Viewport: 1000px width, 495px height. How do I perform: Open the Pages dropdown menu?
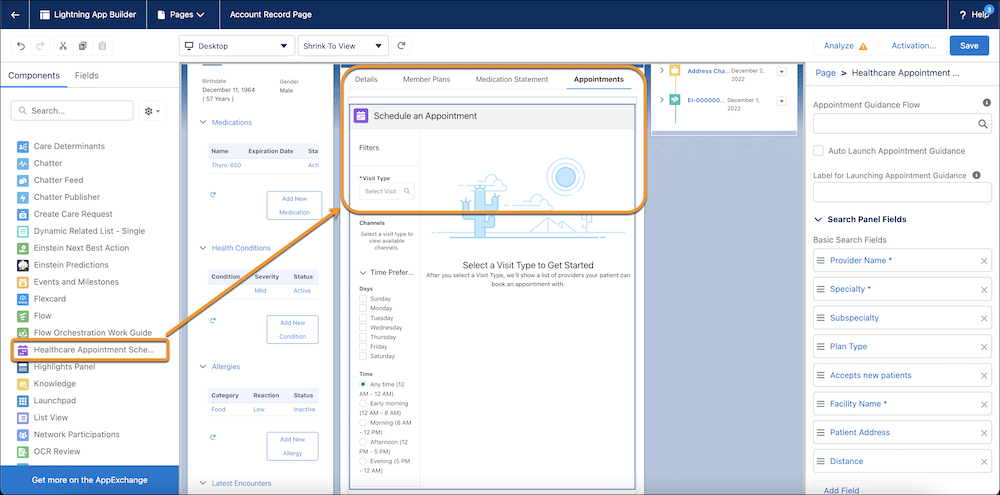(183, 15)
